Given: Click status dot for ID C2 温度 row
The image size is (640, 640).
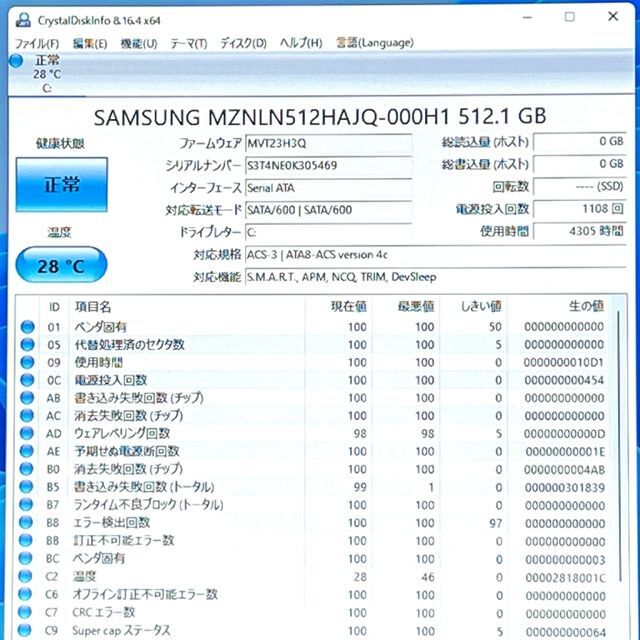Looking at the screenshot, I should (x=25, y=576).
